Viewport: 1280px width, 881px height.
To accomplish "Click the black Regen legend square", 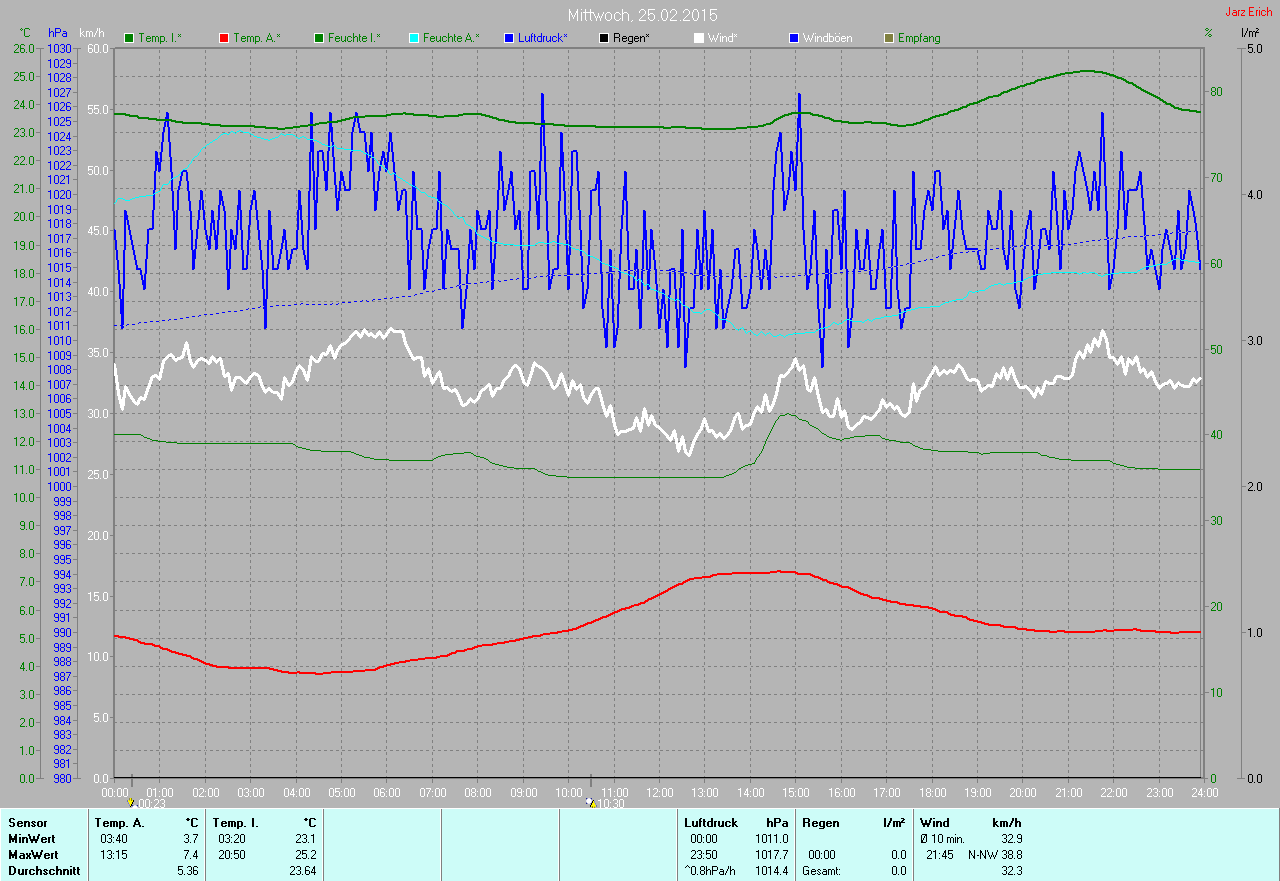I will [x=603, y=38].
